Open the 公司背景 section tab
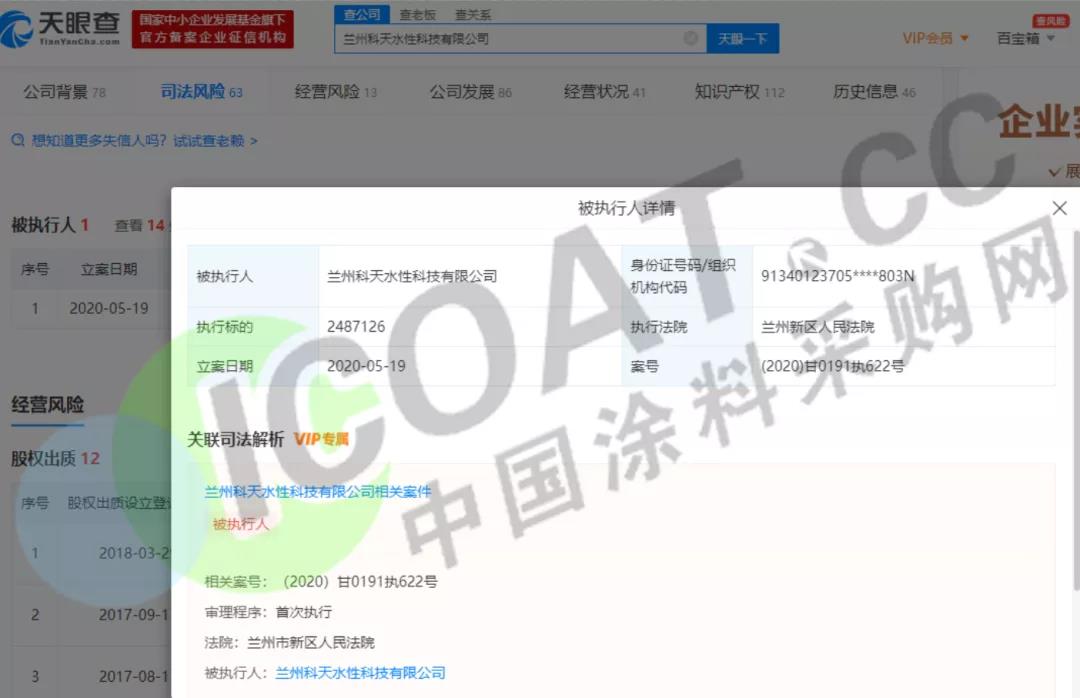The height and width of the screenshot is (698, 1080). coord(64,92)
